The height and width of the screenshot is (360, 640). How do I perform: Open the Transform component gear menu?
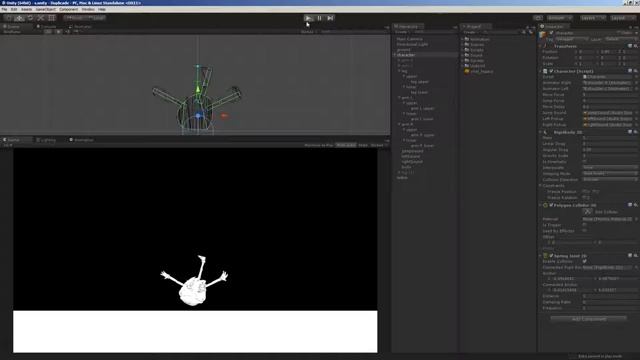pos(636,46)
